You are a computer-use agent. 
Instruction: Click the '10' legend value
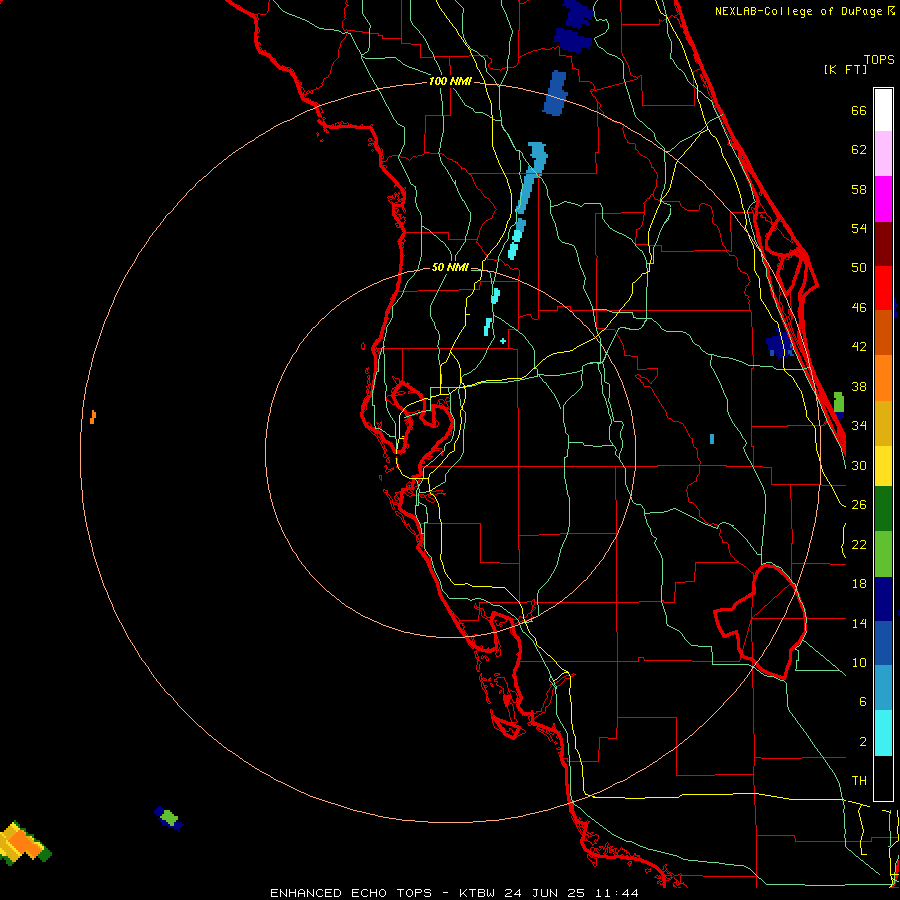pos(859,662)
